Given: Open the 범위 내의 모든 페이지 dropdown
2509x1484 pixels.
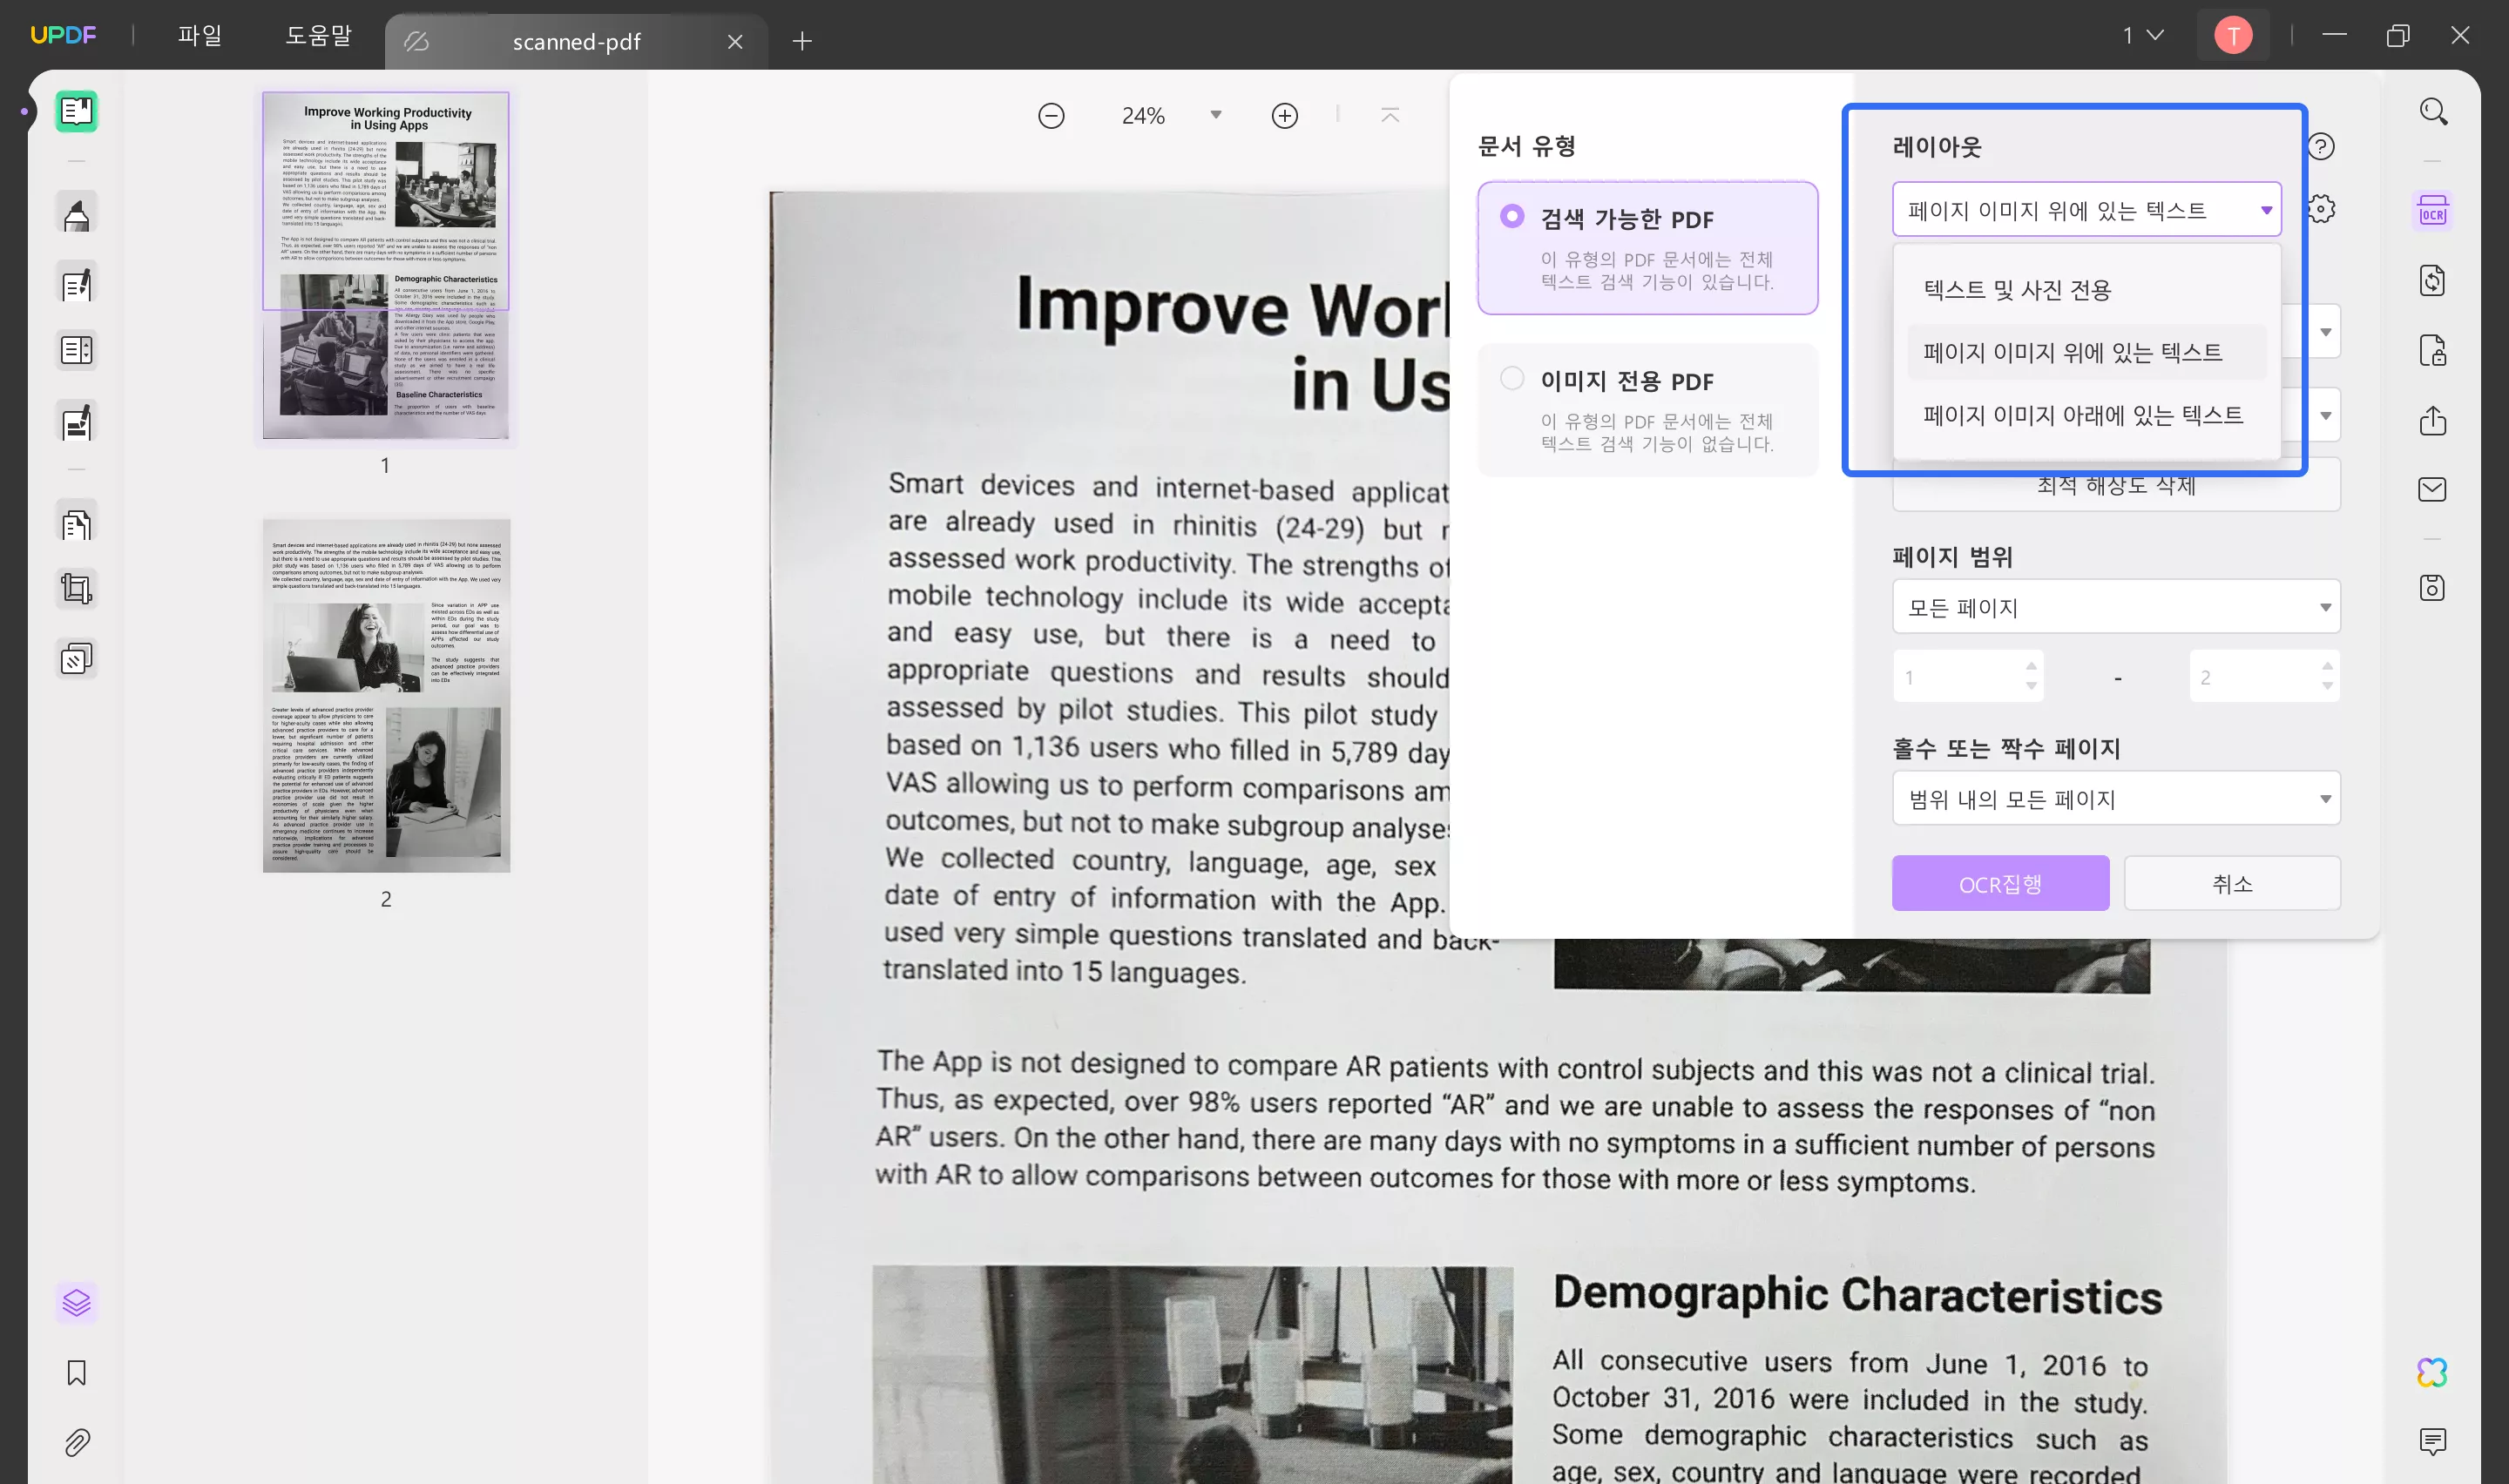Looking at the screenshot, I should (2115, 799).
